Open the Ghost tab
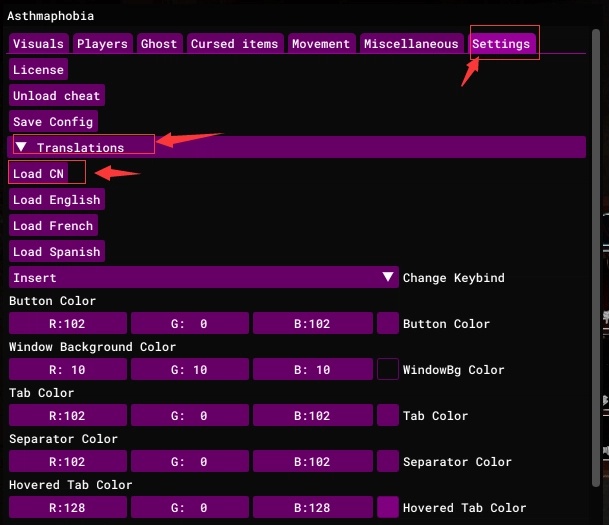This screenshot has width=610, height=526. [x=159, y=44]
